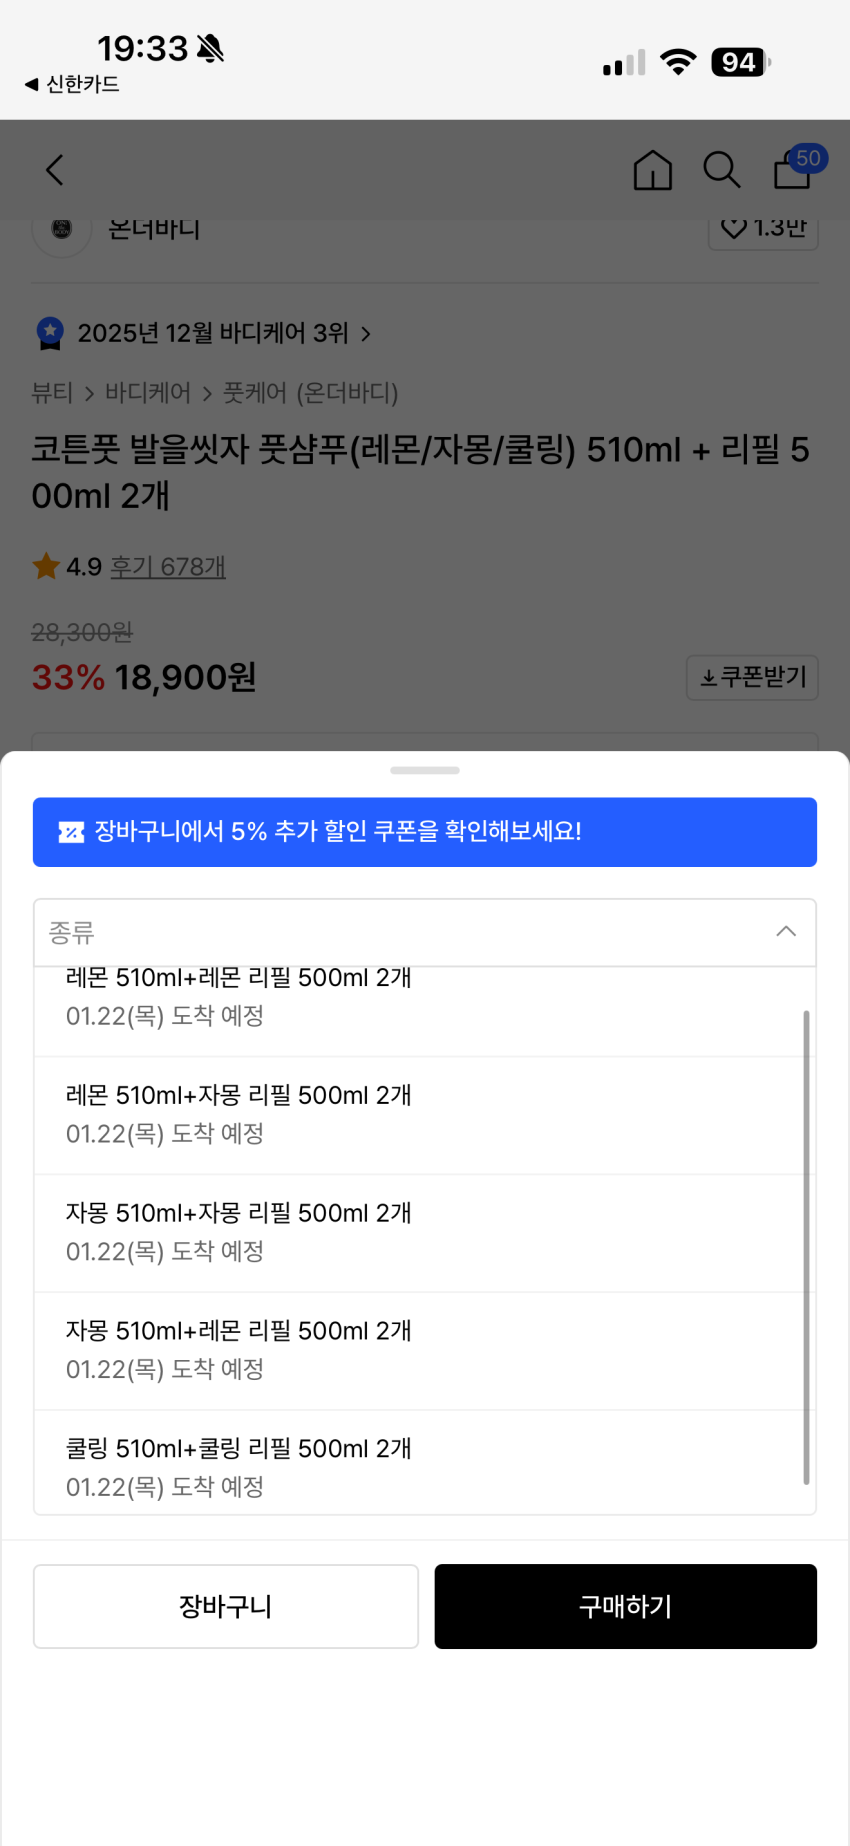Tap the blue ranking badge icon

coord(50,333)
